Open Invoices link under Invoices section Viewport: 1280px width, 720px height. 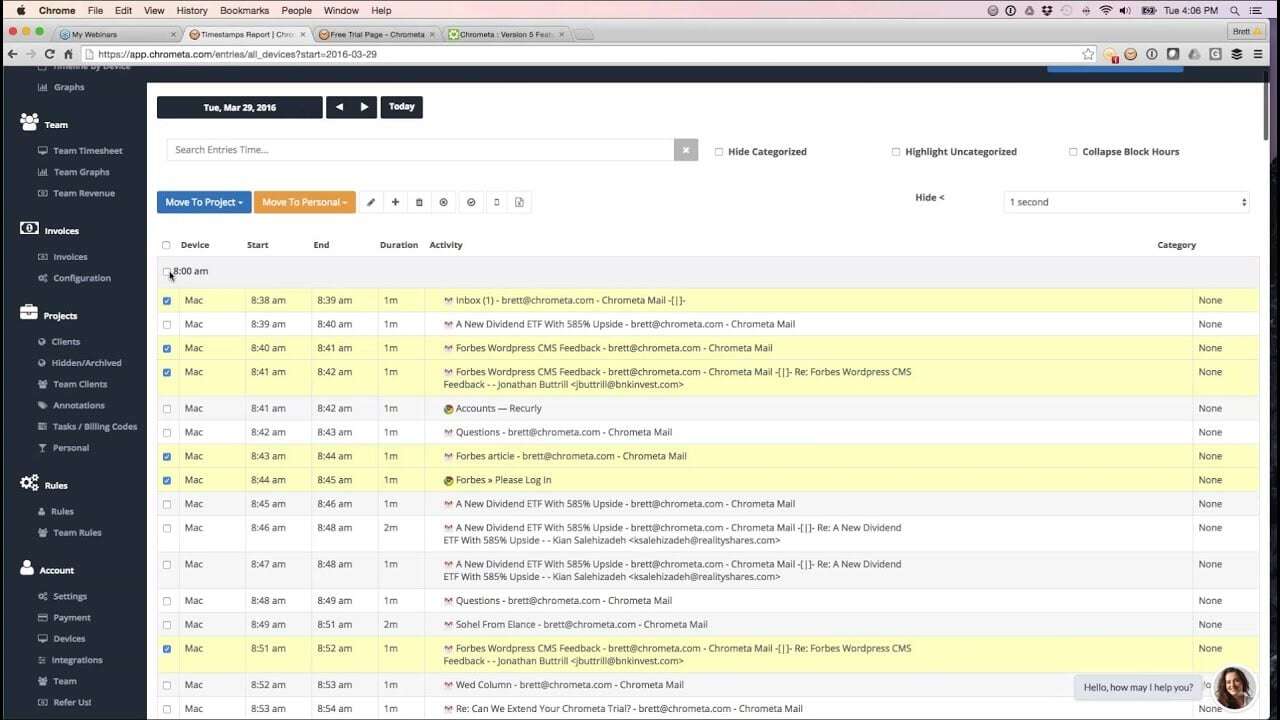point(70,257)
